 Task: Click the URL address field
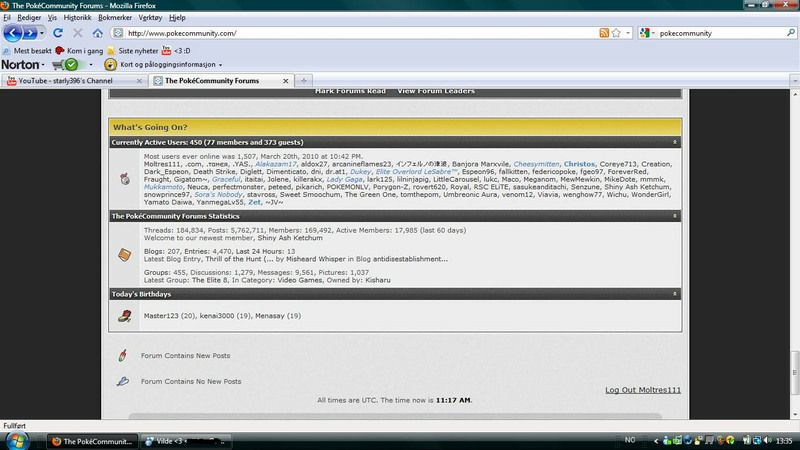pos(361,33)
